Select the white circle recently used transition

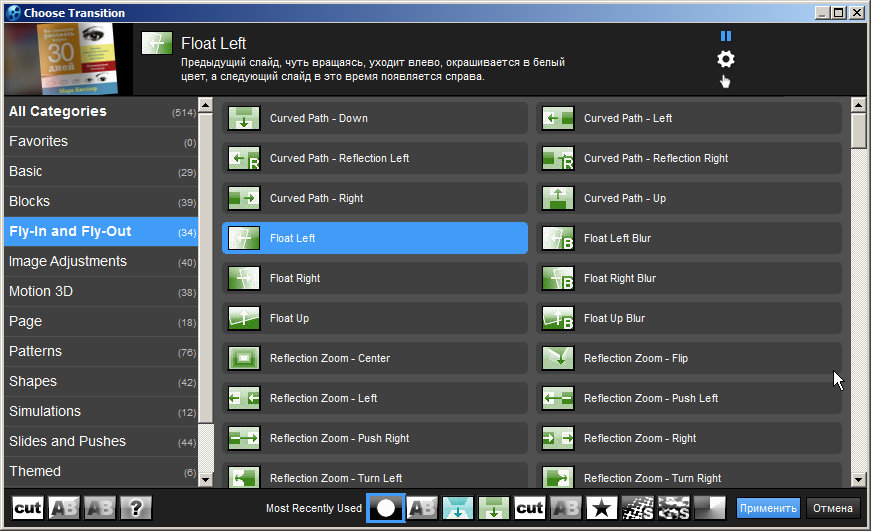point(386,508)
